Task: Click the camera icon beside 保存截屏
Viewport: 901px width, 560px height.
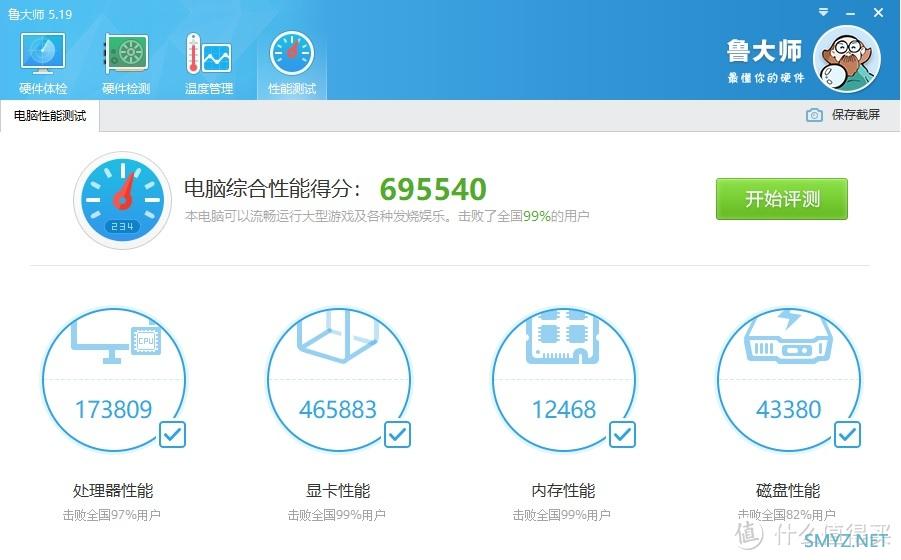Action: coord(814,115)
